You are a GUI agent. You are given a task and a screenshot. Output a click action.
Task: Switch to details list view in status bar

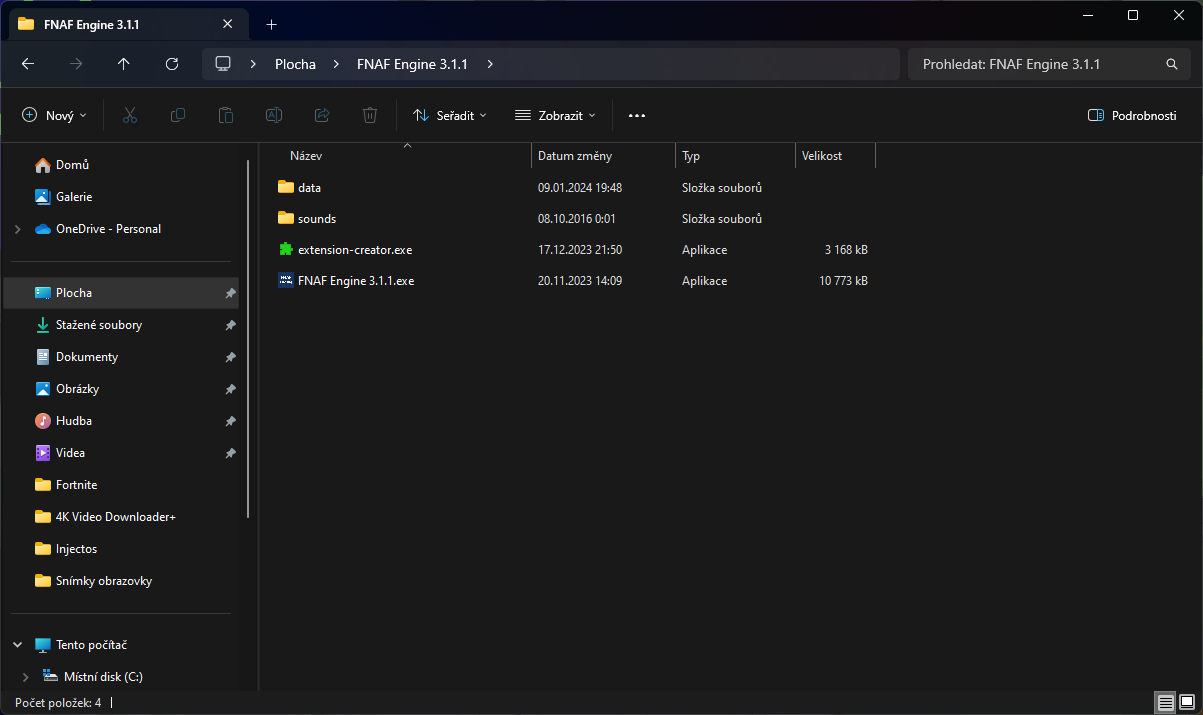point(1164,702)
